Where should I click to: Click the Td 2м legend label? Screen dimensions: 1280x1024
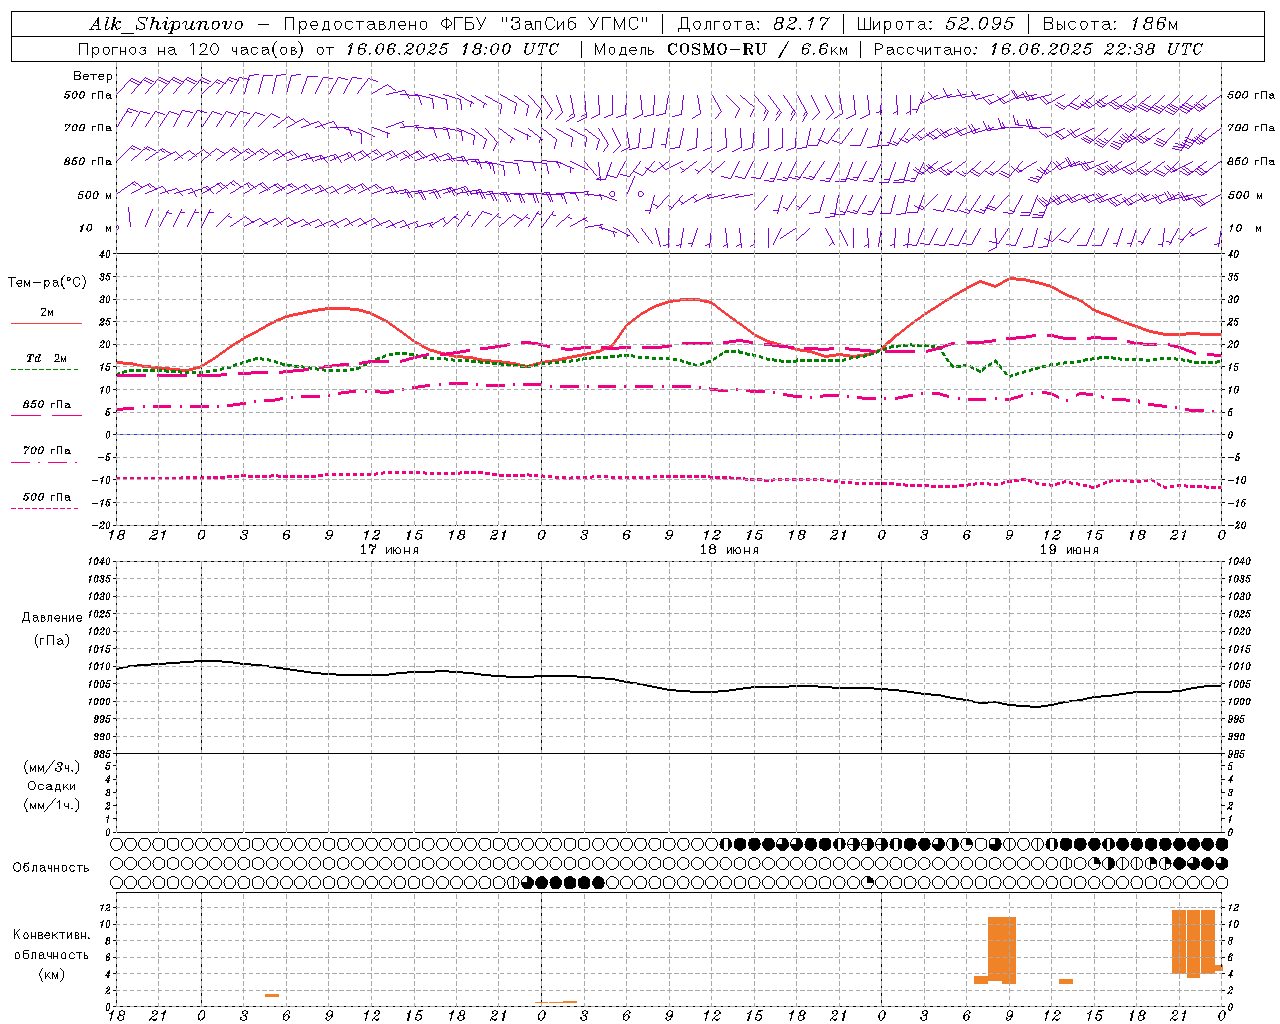46,358
